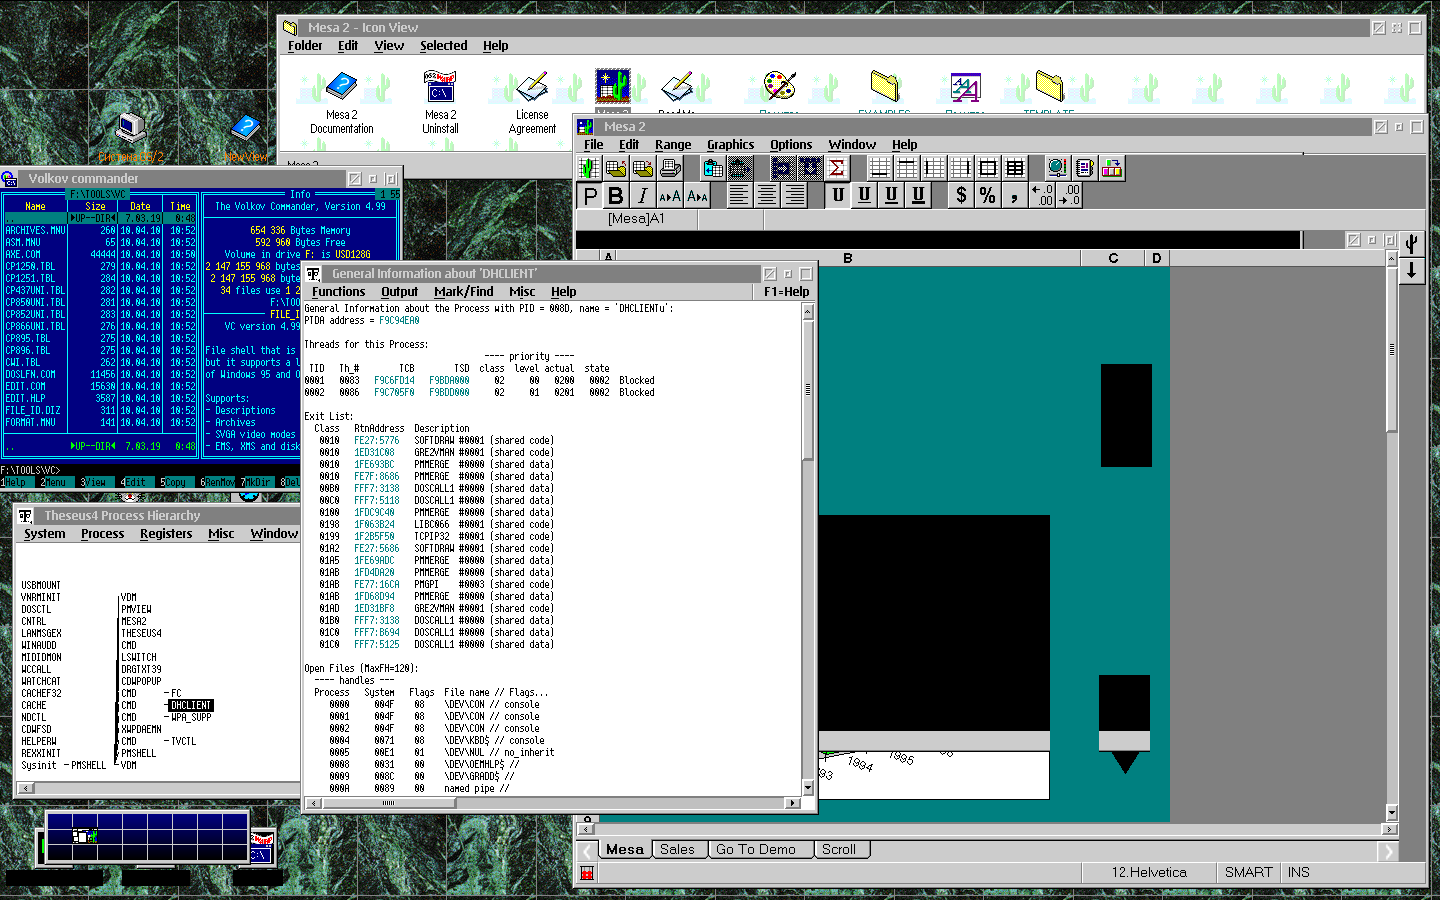Click the Sigma sum toolbar icon
Image resolution: width=1440 pixels, height=900 pixels.
pos(837,168)
